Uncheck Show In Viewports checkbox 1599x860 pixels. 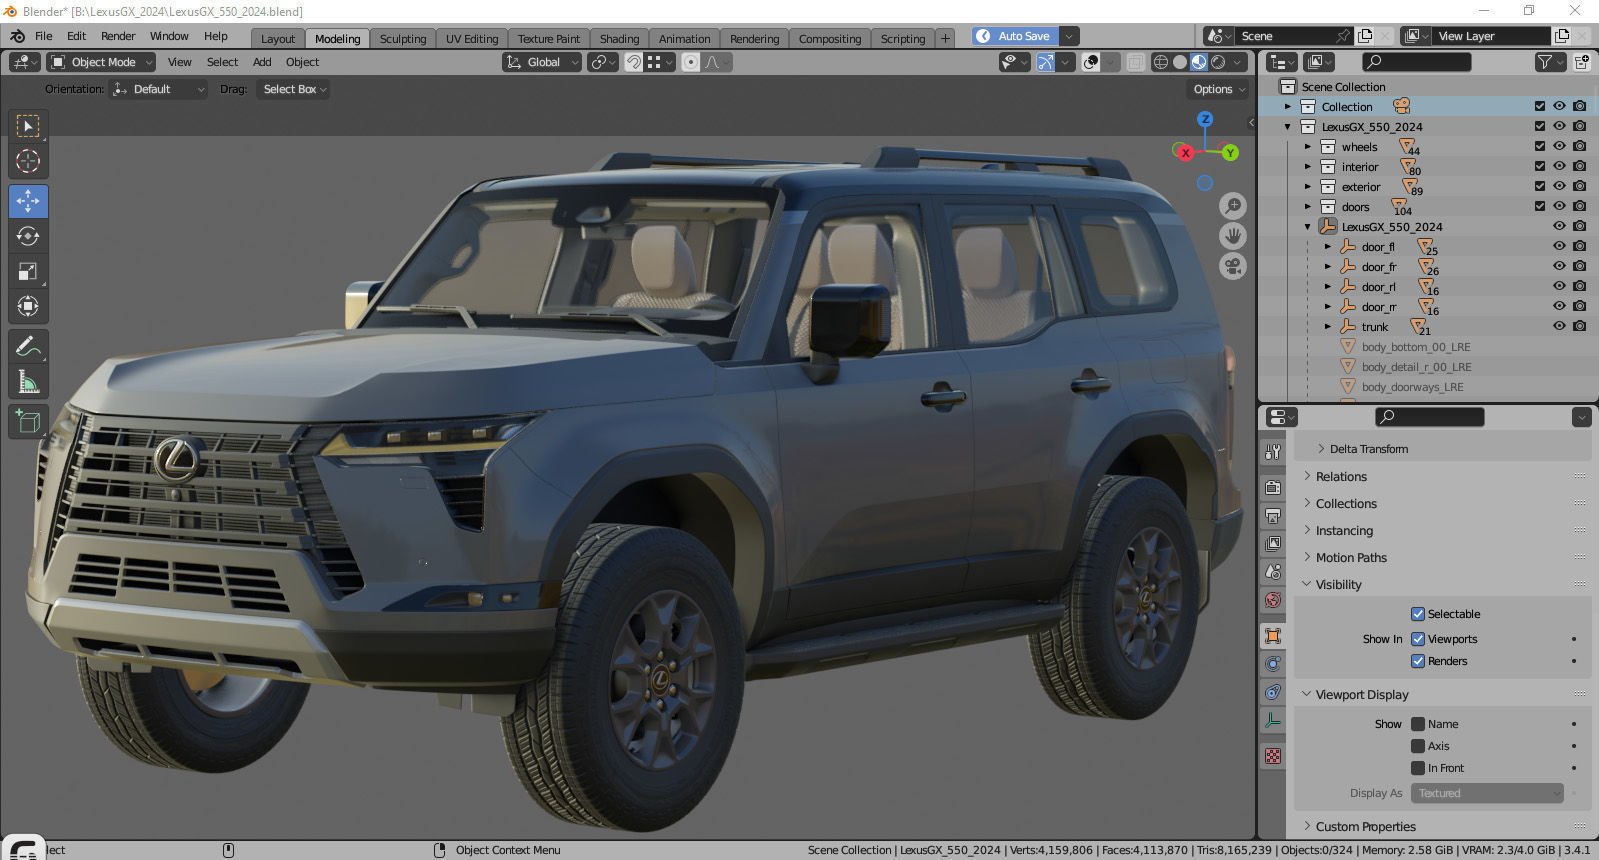[x=1418, y=639]
